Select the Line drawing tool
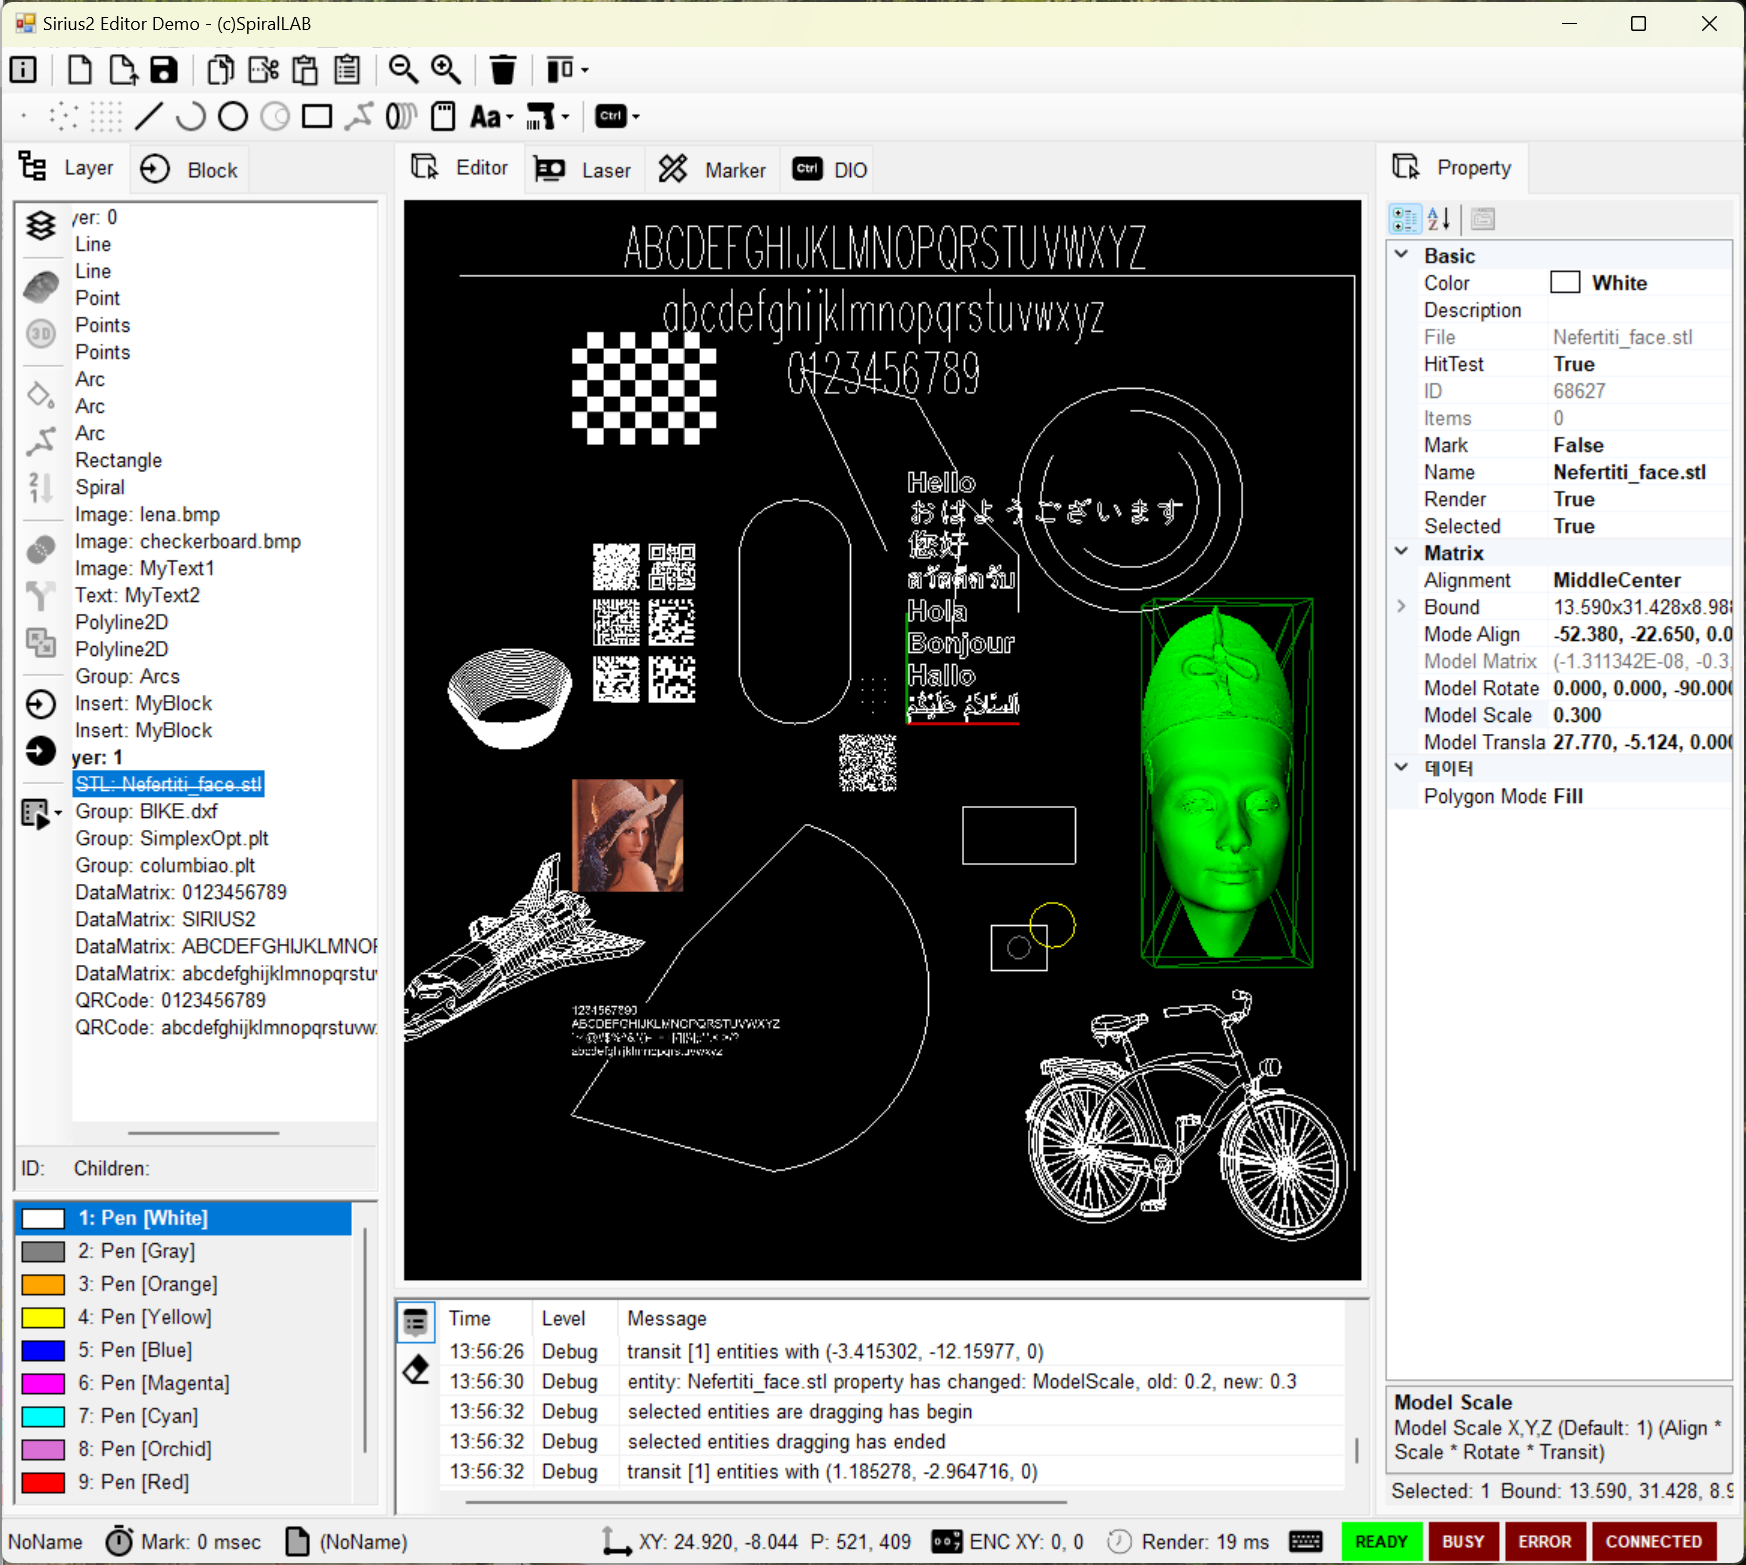Viewport: 1746px width, 1565px height. 148,117
